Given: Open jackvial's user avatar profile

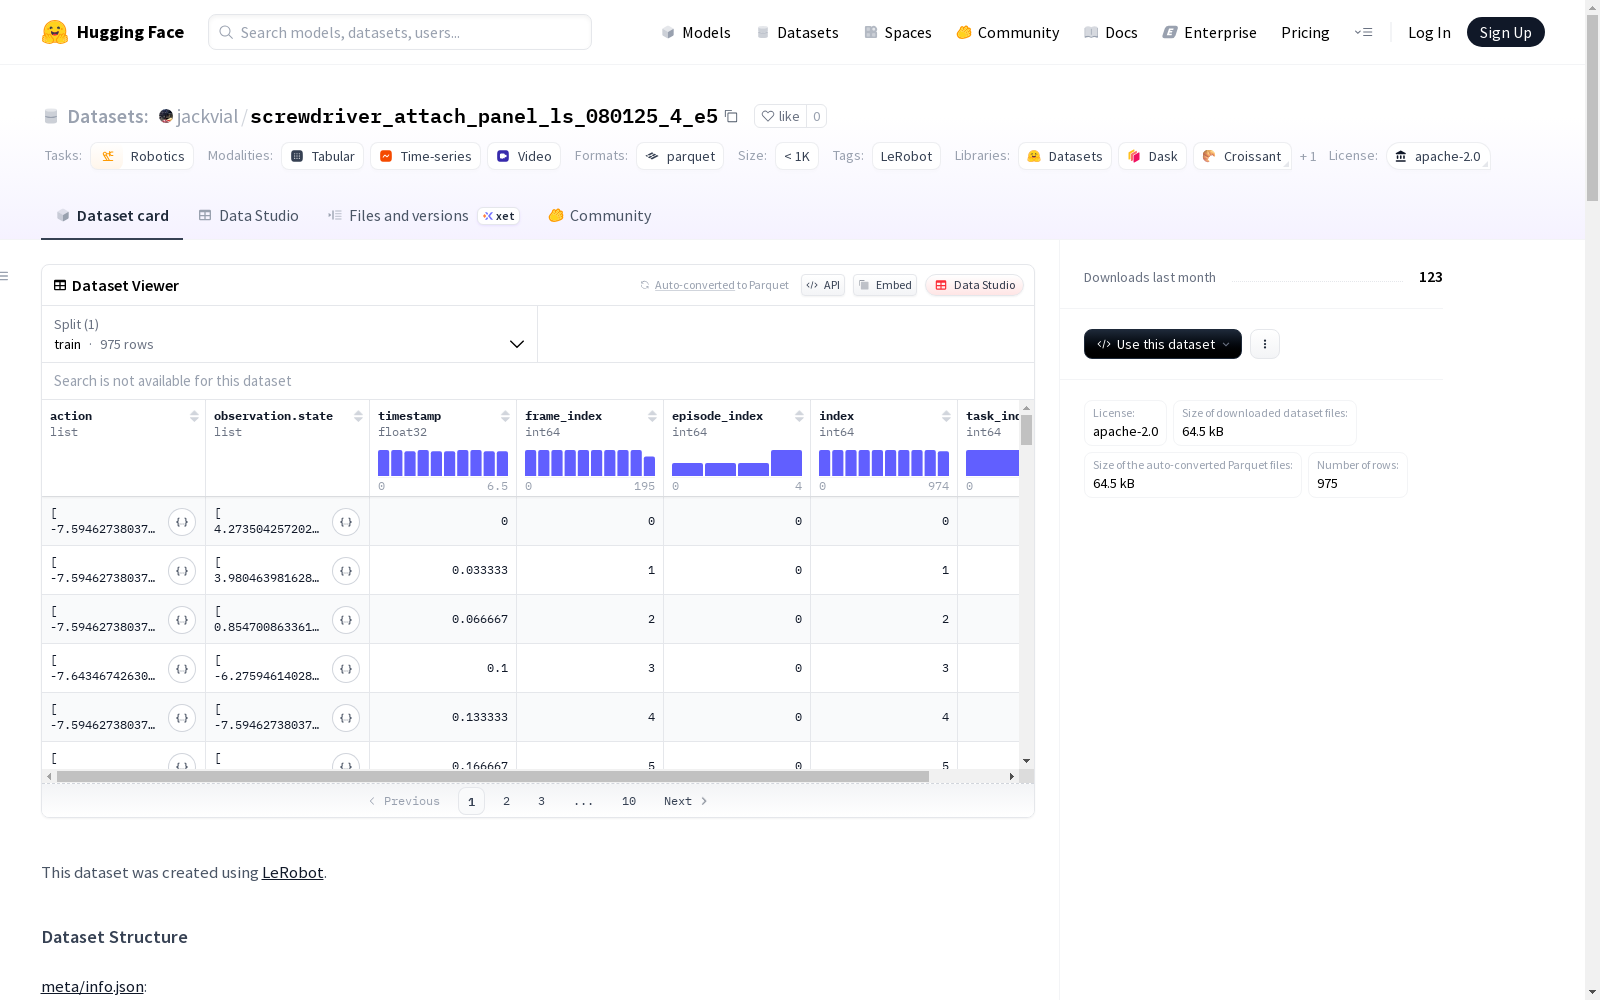Looking at the screenshot, I should [166, 116].
